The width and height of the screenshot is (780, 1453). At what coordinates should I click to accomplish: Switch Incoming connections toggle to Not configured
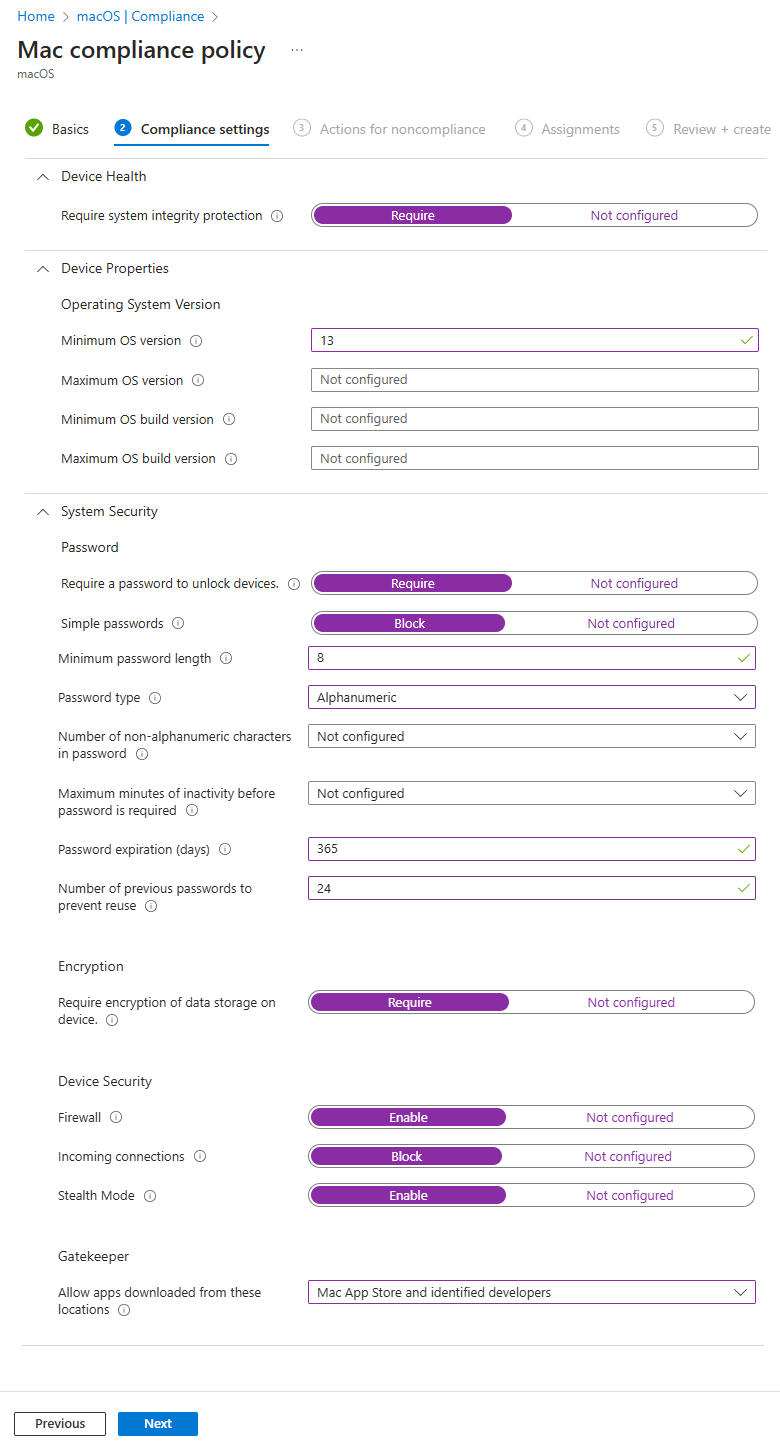coord(628,1156)
